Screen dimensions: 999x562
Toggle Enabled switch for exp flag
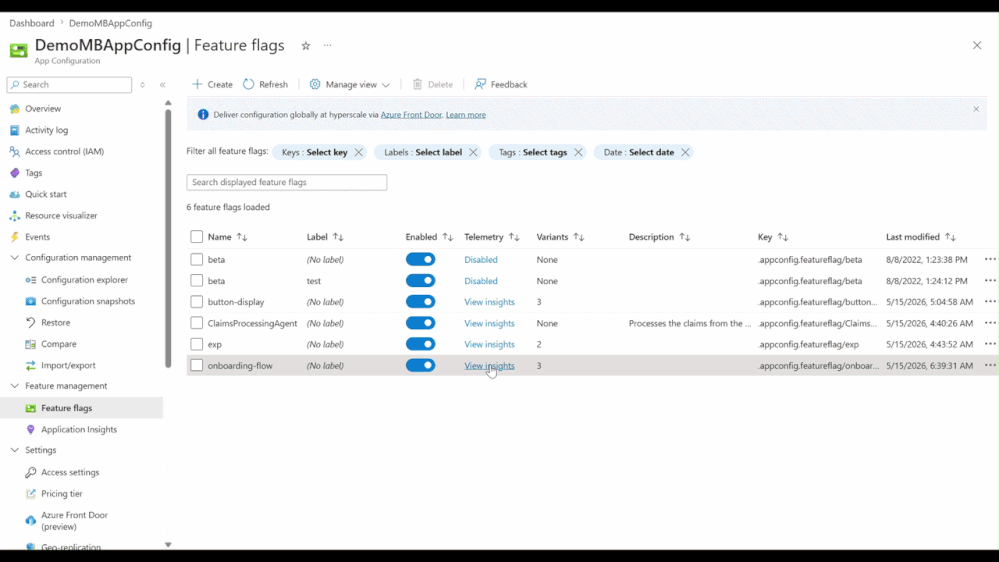tap(420, 344)
